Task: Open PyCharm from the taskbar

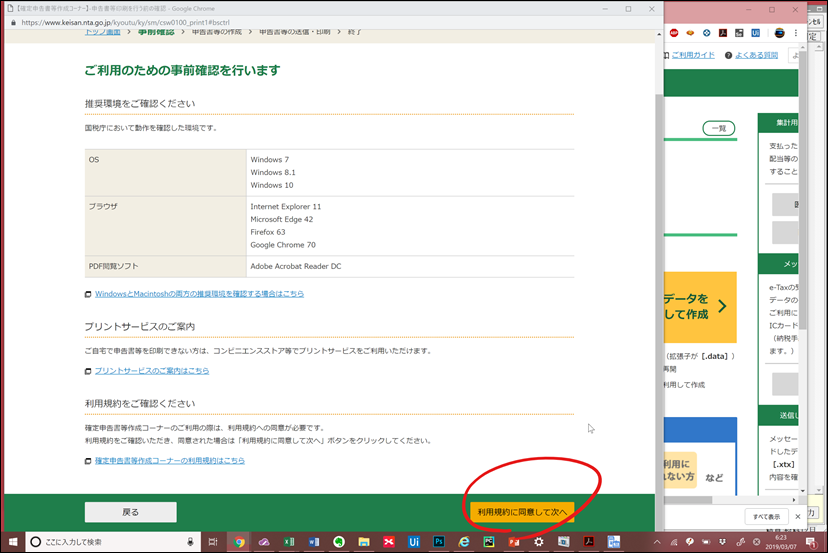Action: coord(488,541)
